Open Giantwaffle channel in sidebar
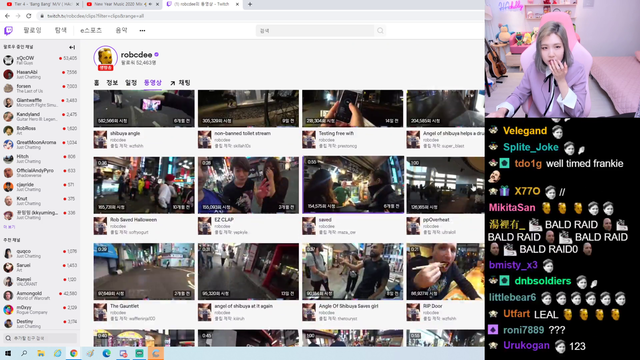Viewport: 640px width, 360px height. (x=40, y=102)
